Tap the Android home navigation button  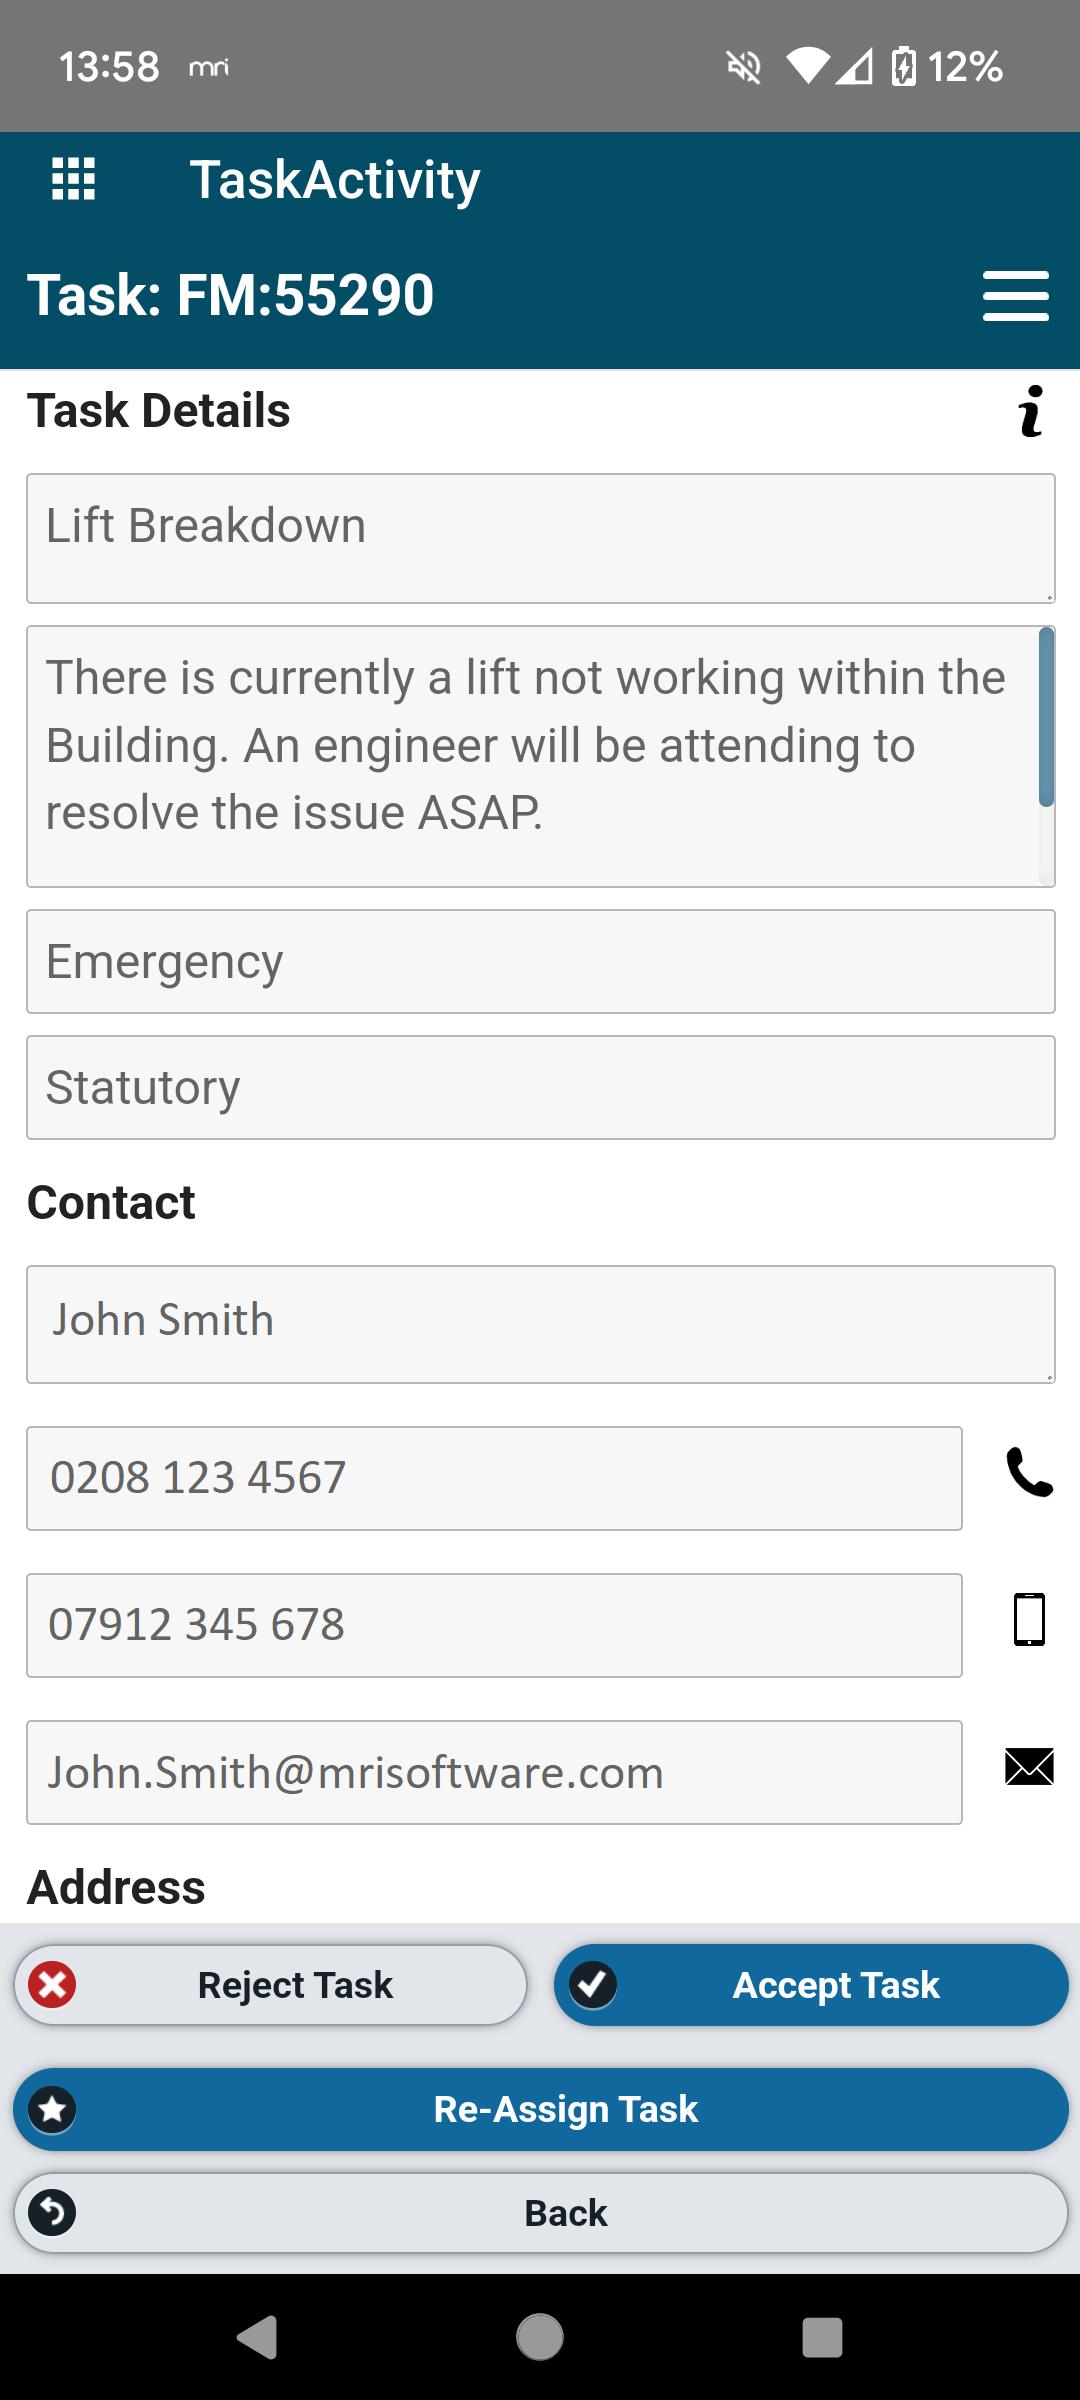click(540, 2337)
